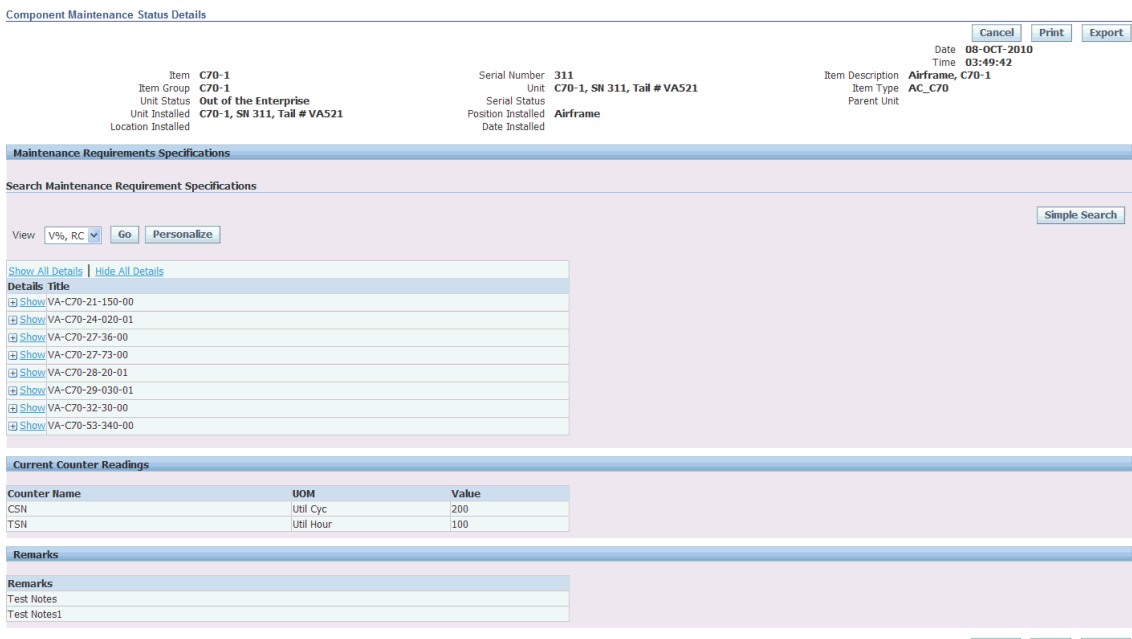Show details link for VA-C70-29-030-01

[x=32, y=390]
